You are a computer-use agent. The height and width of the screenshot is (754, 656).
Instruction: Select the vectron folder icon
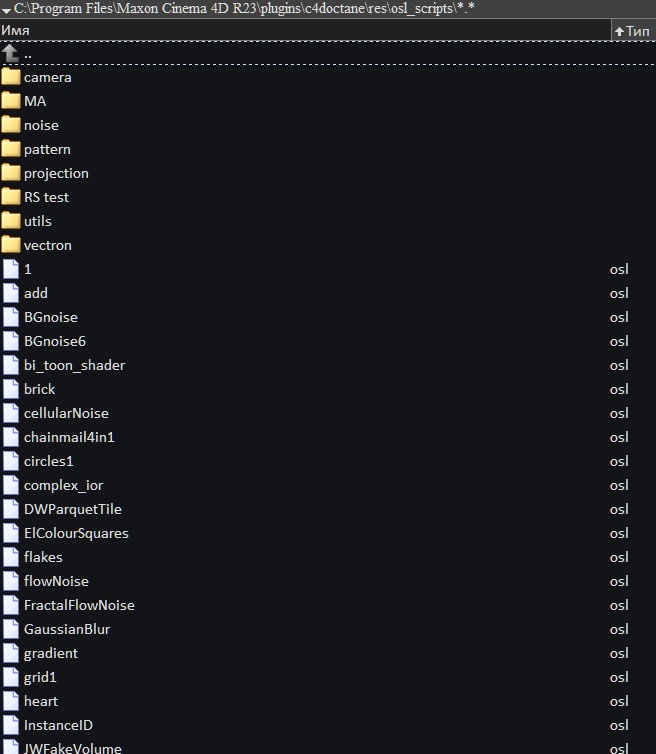pos(11,245)
